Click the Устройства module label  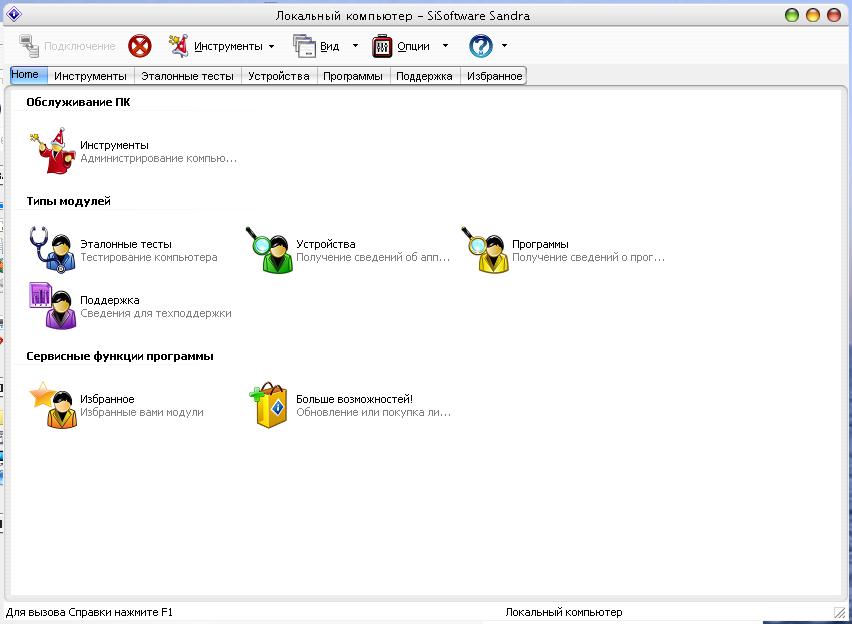pos(325,245)
